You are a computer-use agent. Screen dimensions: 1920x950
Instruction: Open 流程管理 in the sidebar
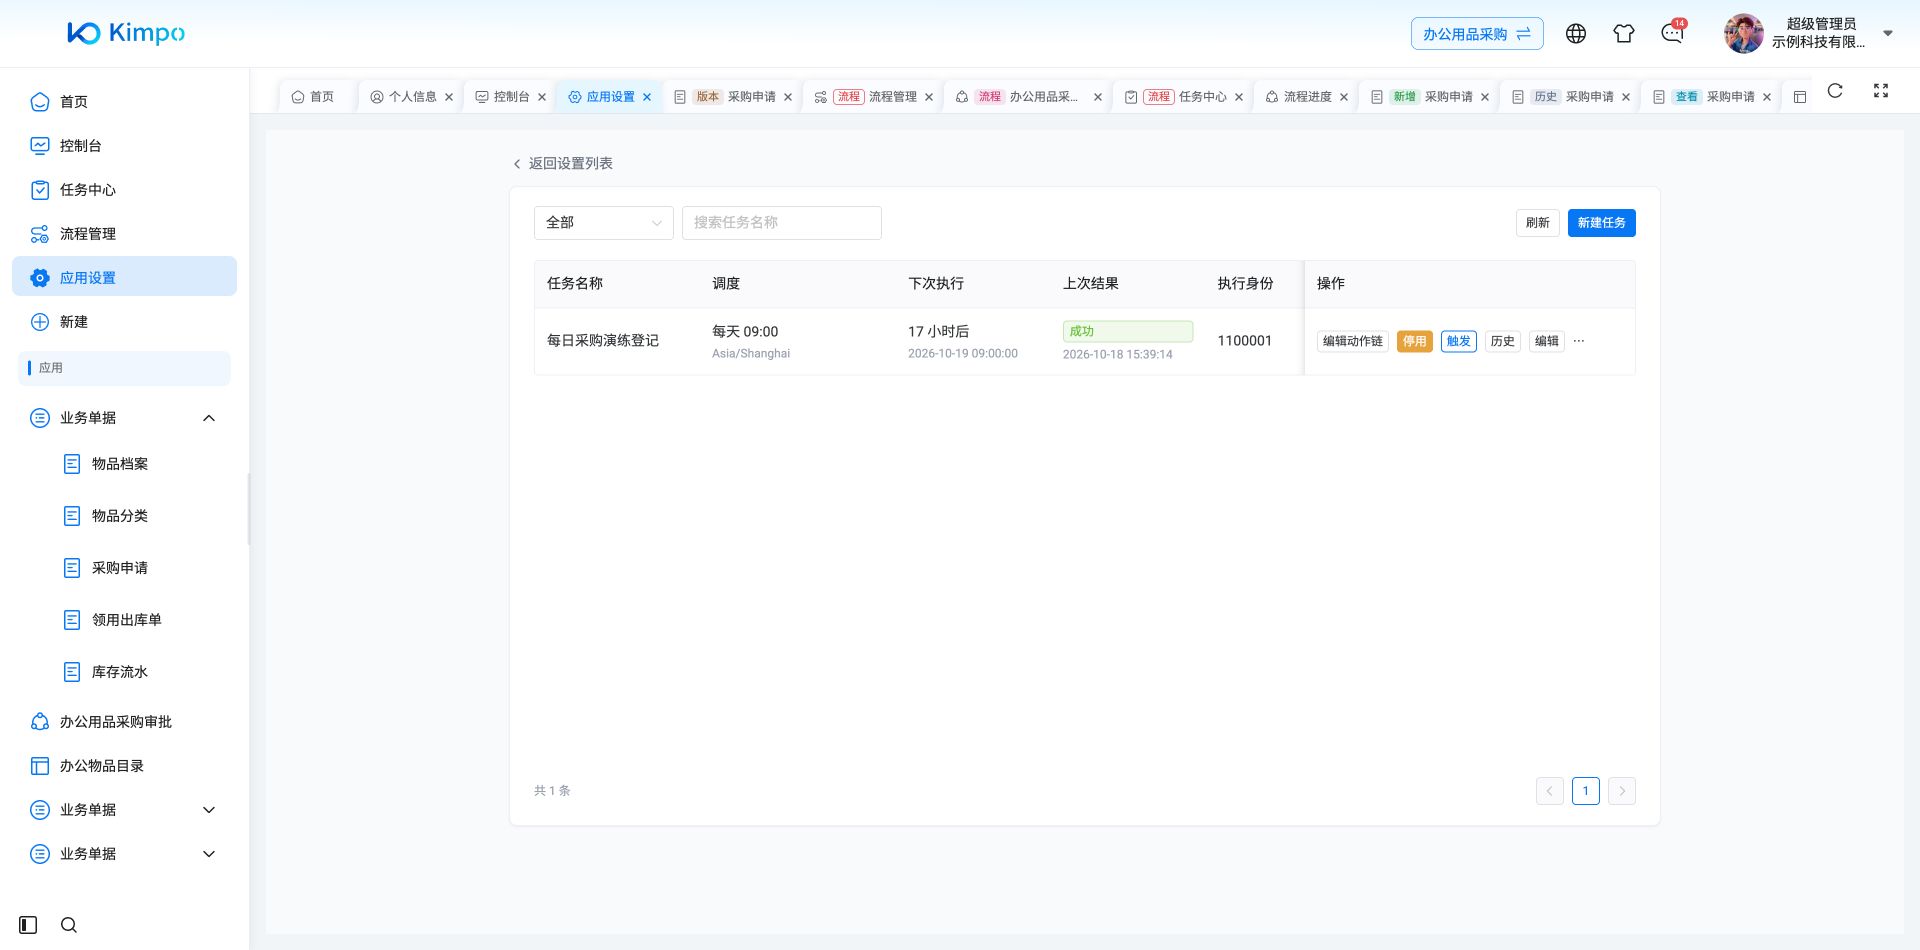click(124, 234)
